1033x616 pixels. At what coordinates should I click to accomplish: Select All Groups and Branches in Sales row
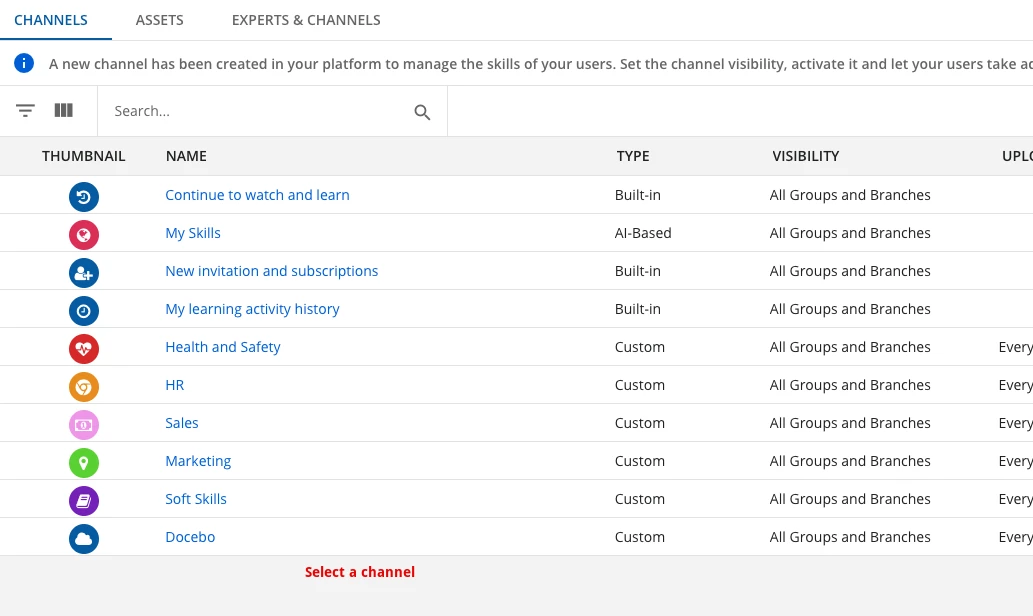850,423
